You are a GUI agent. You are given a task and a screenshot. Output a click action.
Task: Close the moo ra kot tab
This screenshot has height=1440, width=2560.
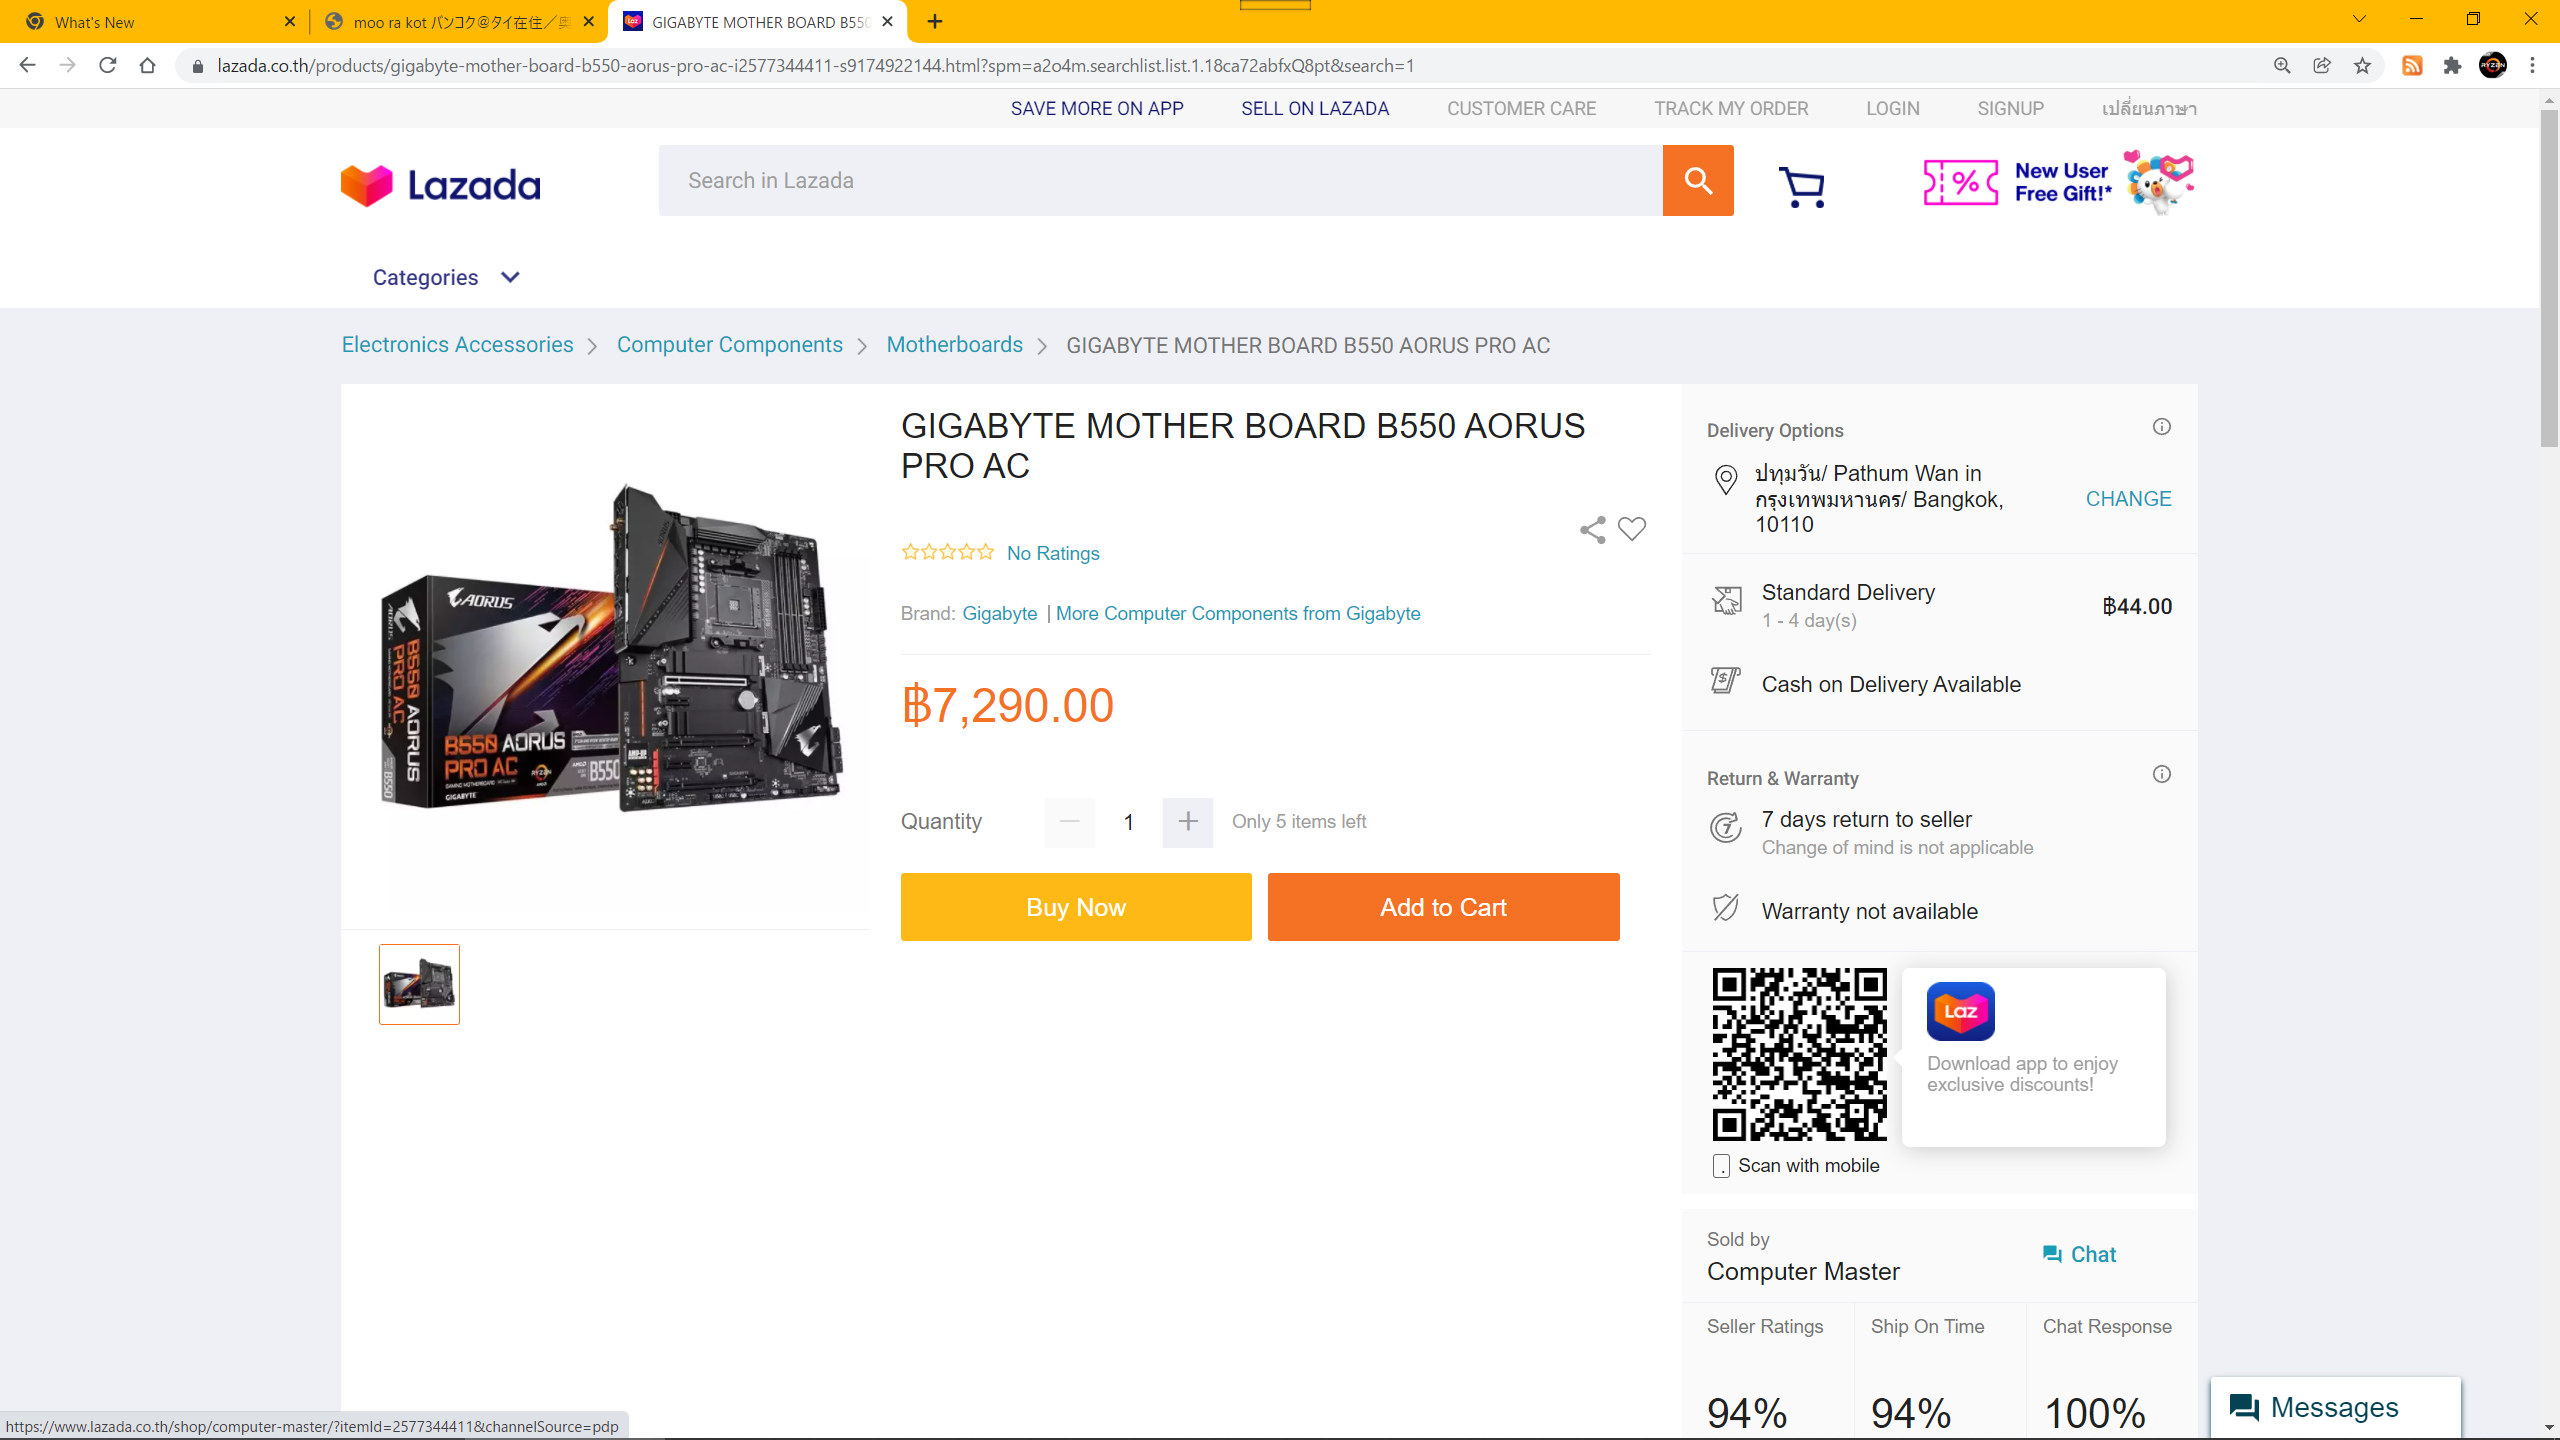pyautogui.click(x=588, y=22)
